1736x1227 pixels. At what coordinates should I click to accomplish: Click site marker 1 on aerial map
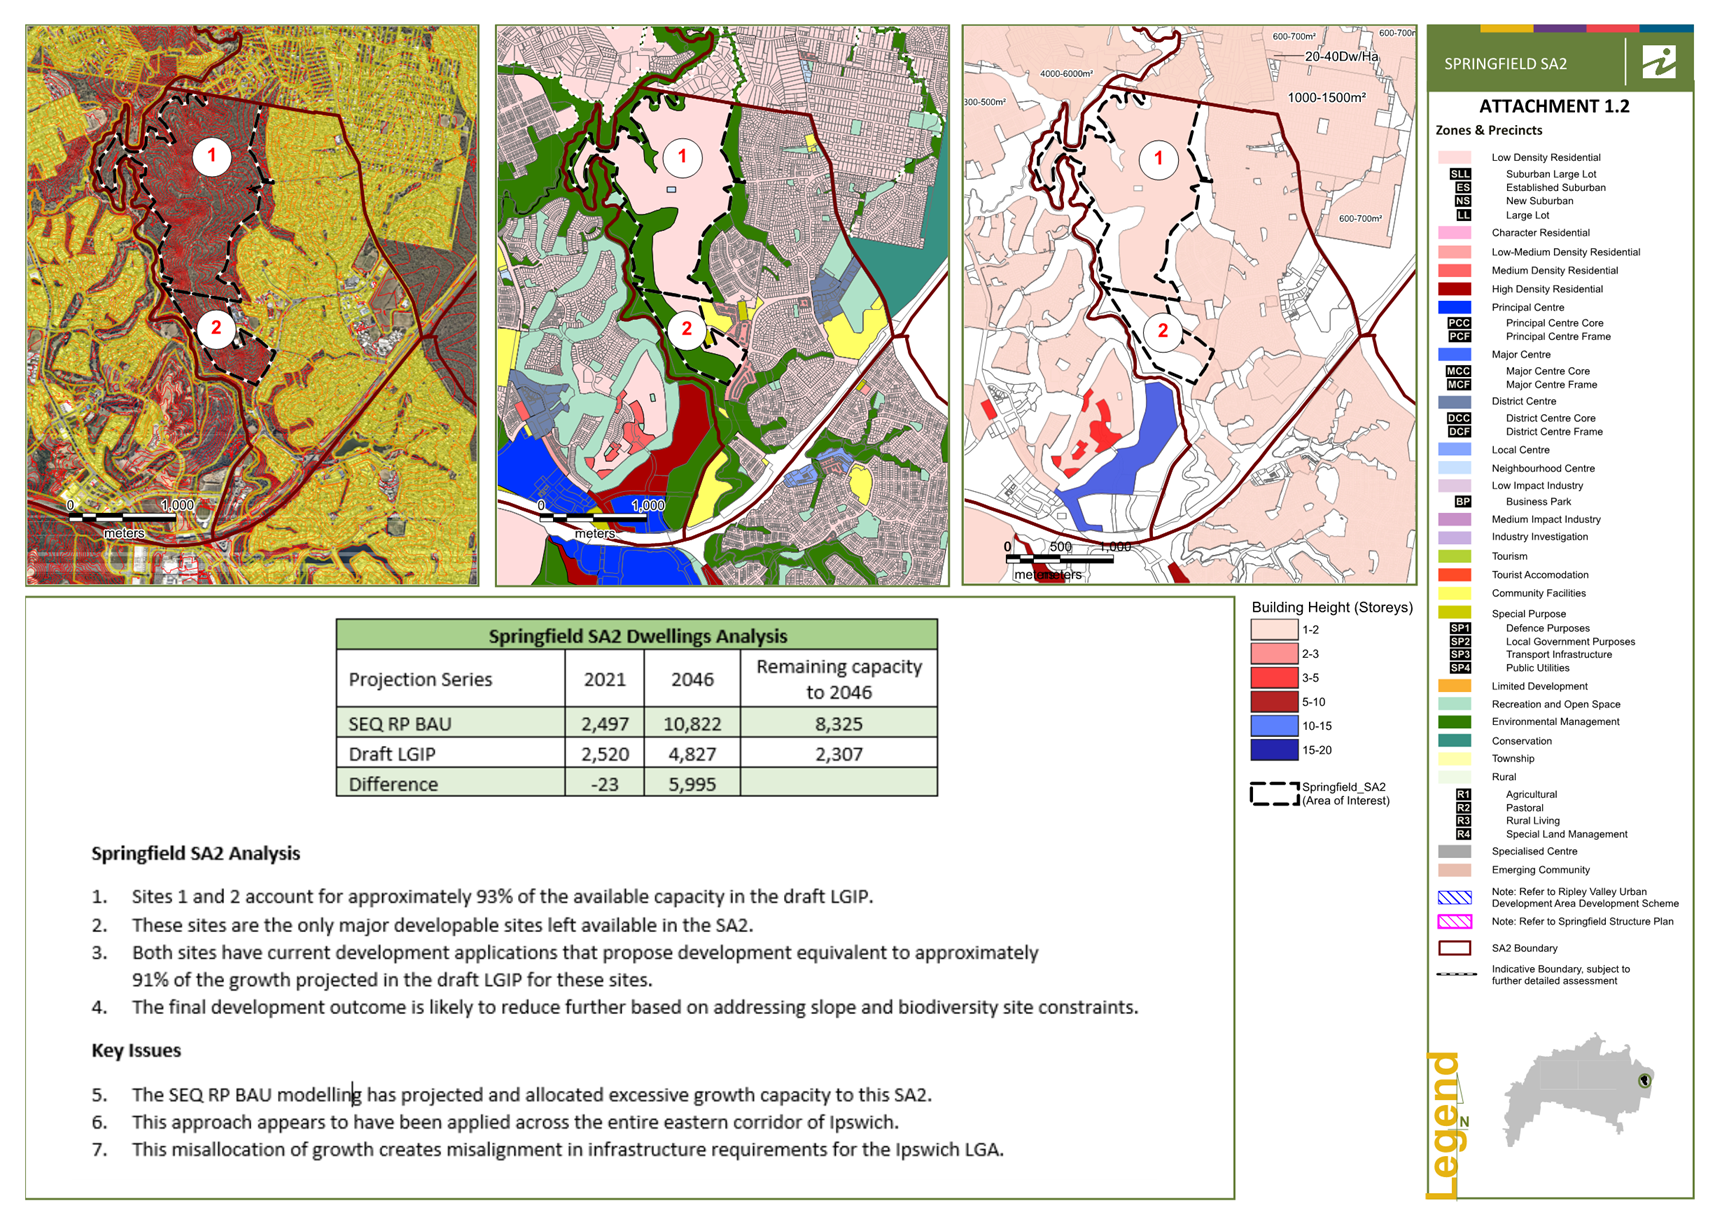coord(211,156)
